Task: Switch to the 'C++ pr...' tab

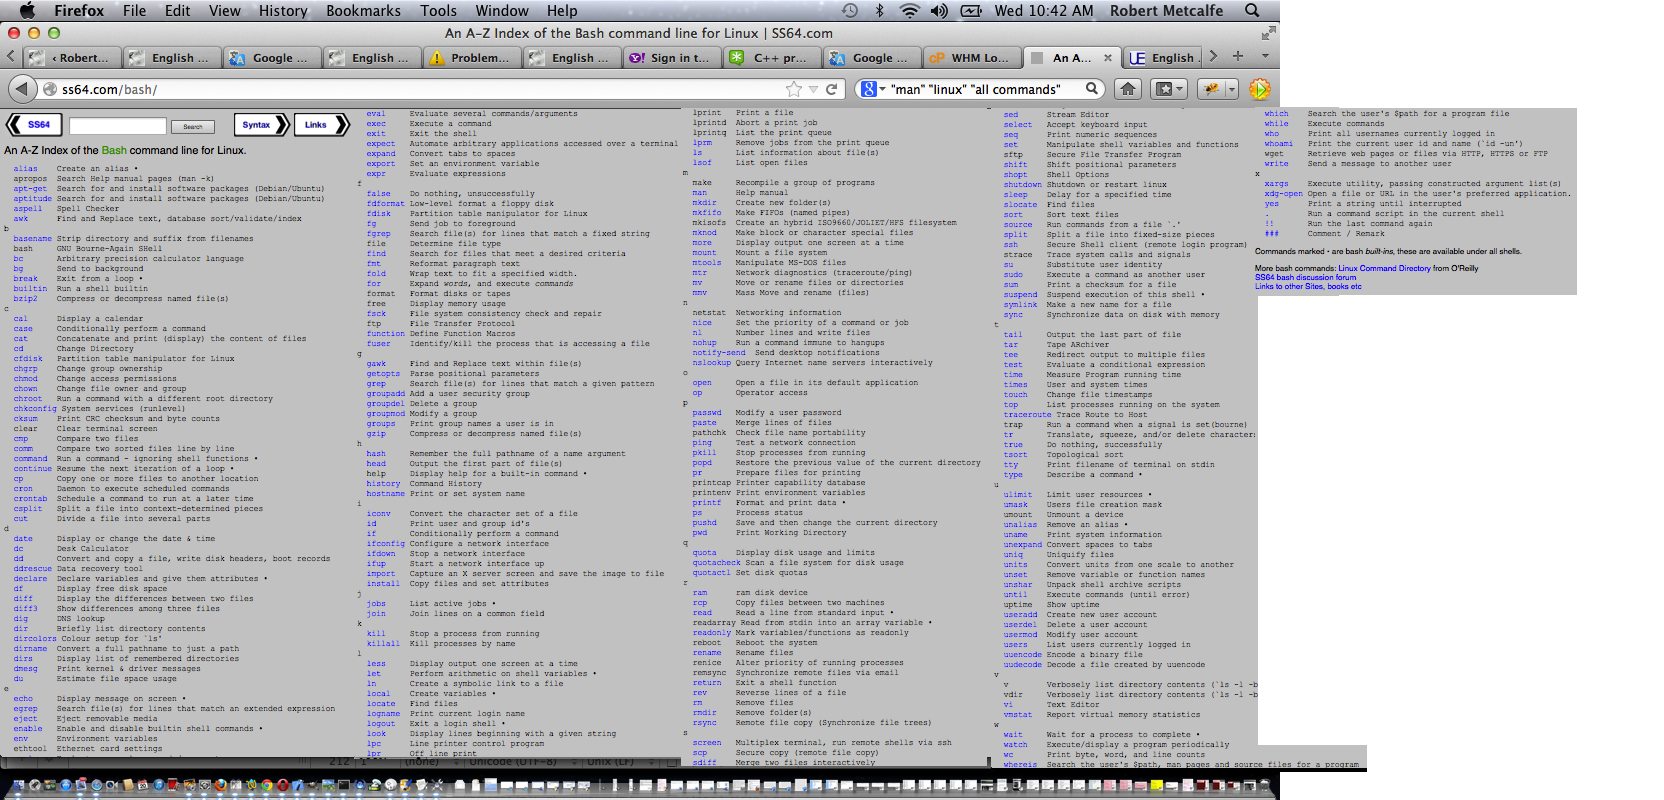Action: click(x=770, y=58)
